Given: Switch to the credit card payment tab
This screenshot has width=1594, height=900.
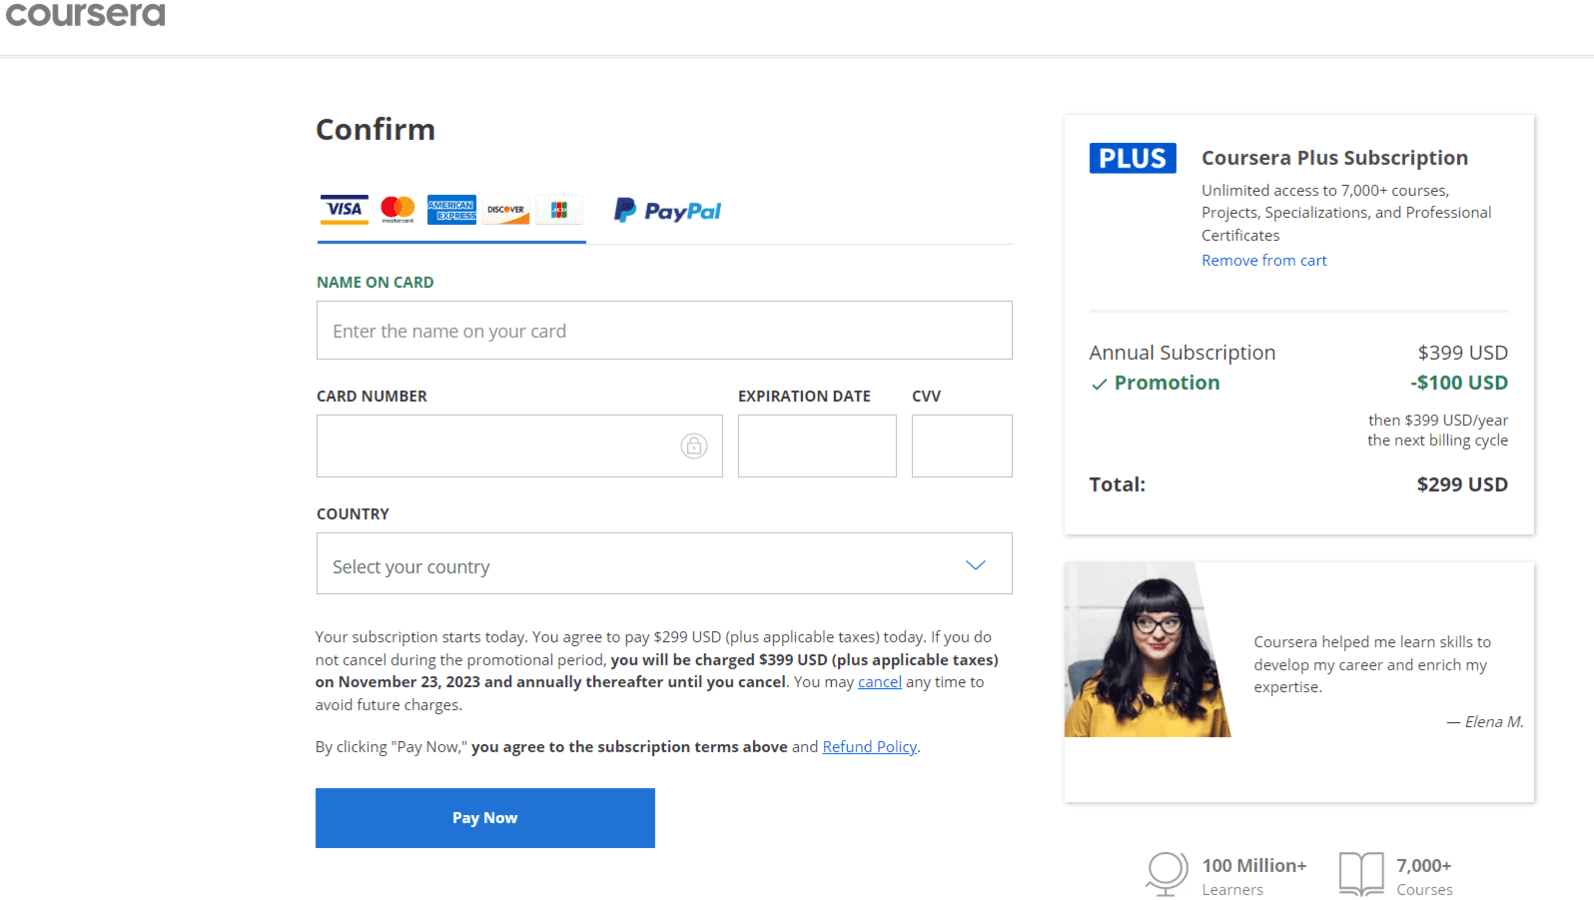Looking at the screenshot, I should pos(451,210).
